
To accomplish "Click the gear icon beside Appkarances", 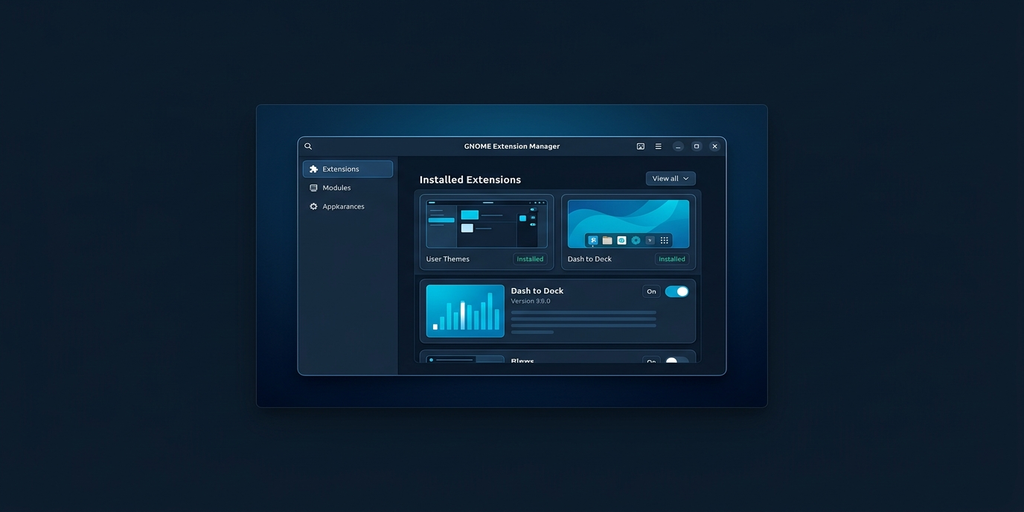I will 313,207.
